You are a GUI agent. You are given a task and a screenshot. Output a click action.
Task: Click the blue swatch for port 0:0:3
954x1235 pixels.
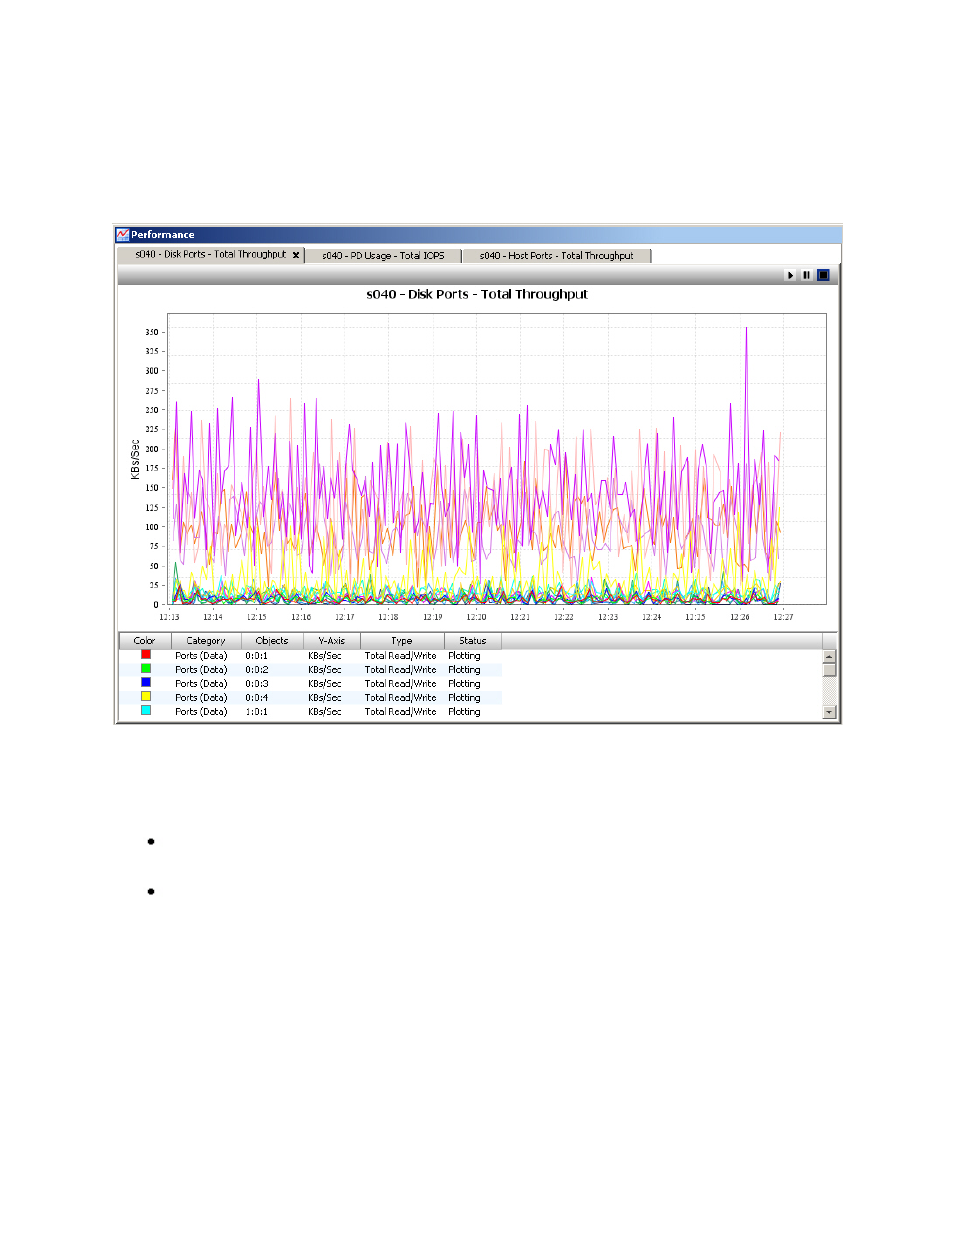(146, 682)
